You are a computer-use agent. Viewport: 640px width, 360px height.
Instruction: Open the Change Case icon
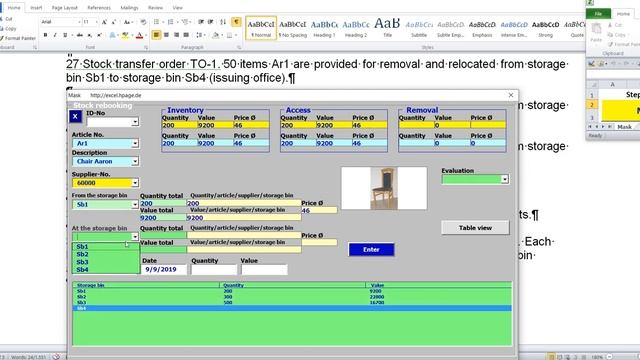click(128, 22)
